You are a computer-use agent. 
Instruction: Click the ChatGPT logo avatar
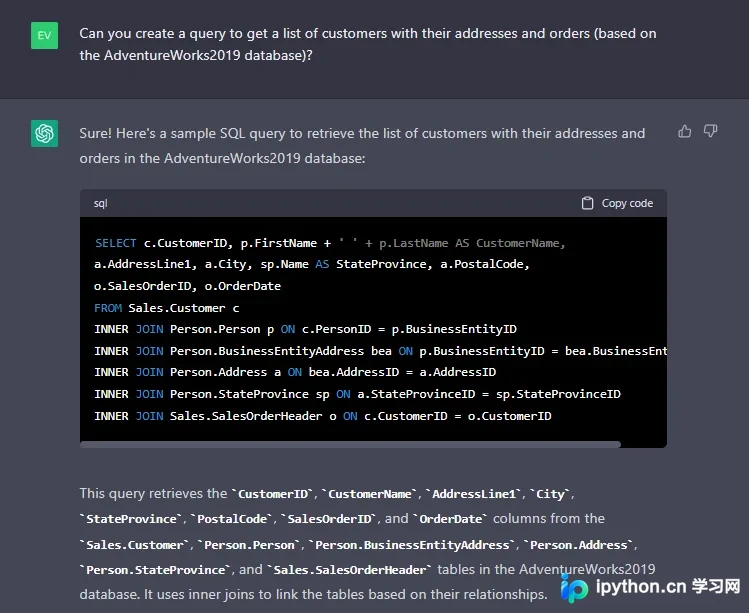click(x=44, y=133)
